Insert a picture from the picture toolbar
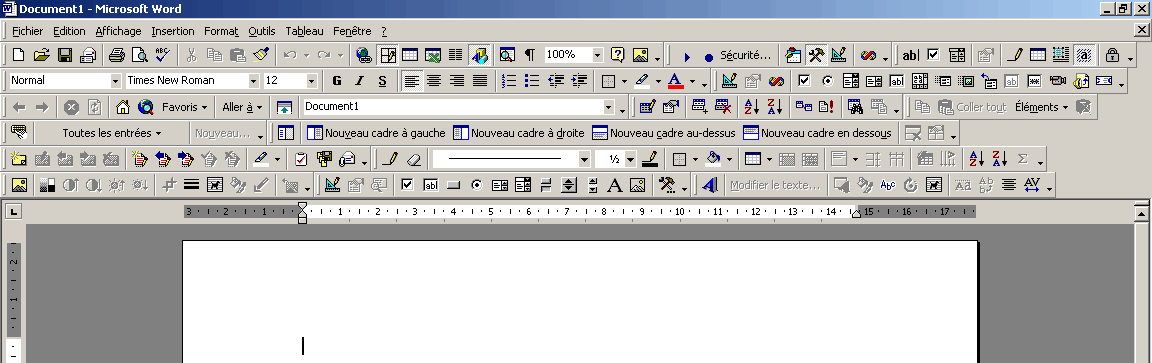Viewport: 1152px width, 363px height. point(19,185)
